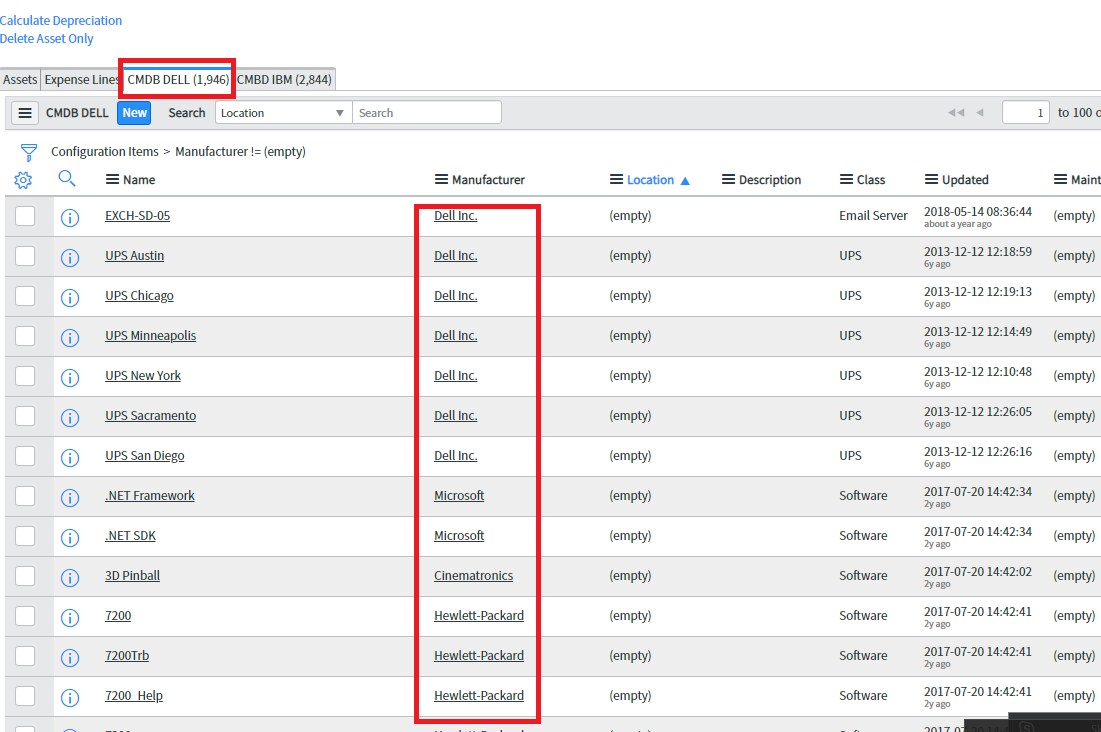Open Microsoft manufacturer for .NET SDK

coord(459,536)
